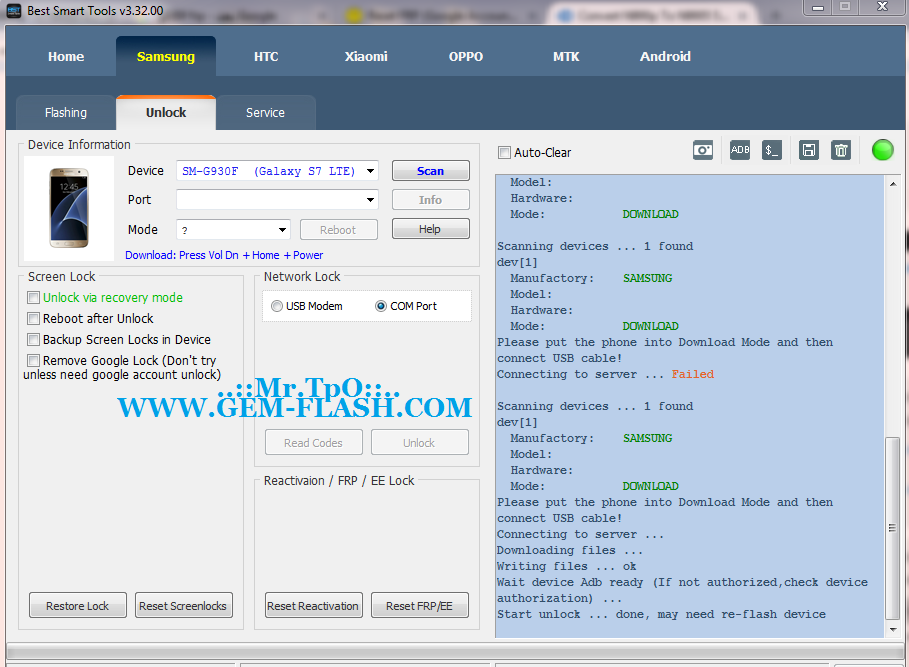Select the USB Modem radio button
The height and width of the screenshot is (667, 909).
tap(277, 306)
